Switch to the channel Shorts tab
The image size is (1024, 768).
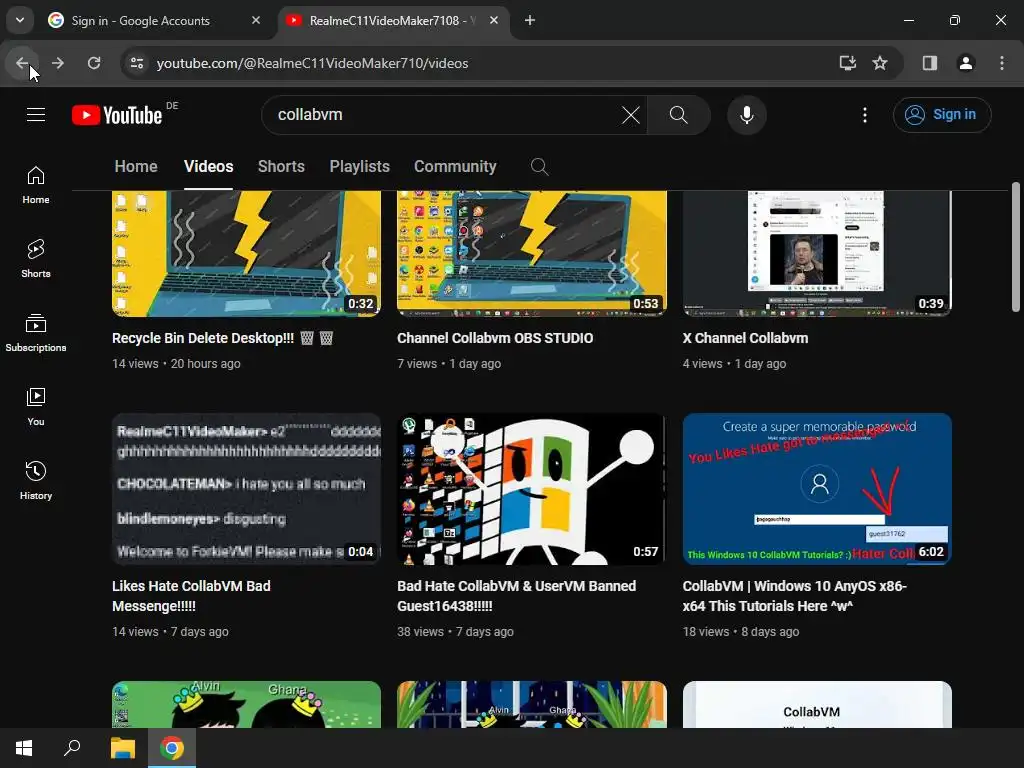tap(281, 167)
